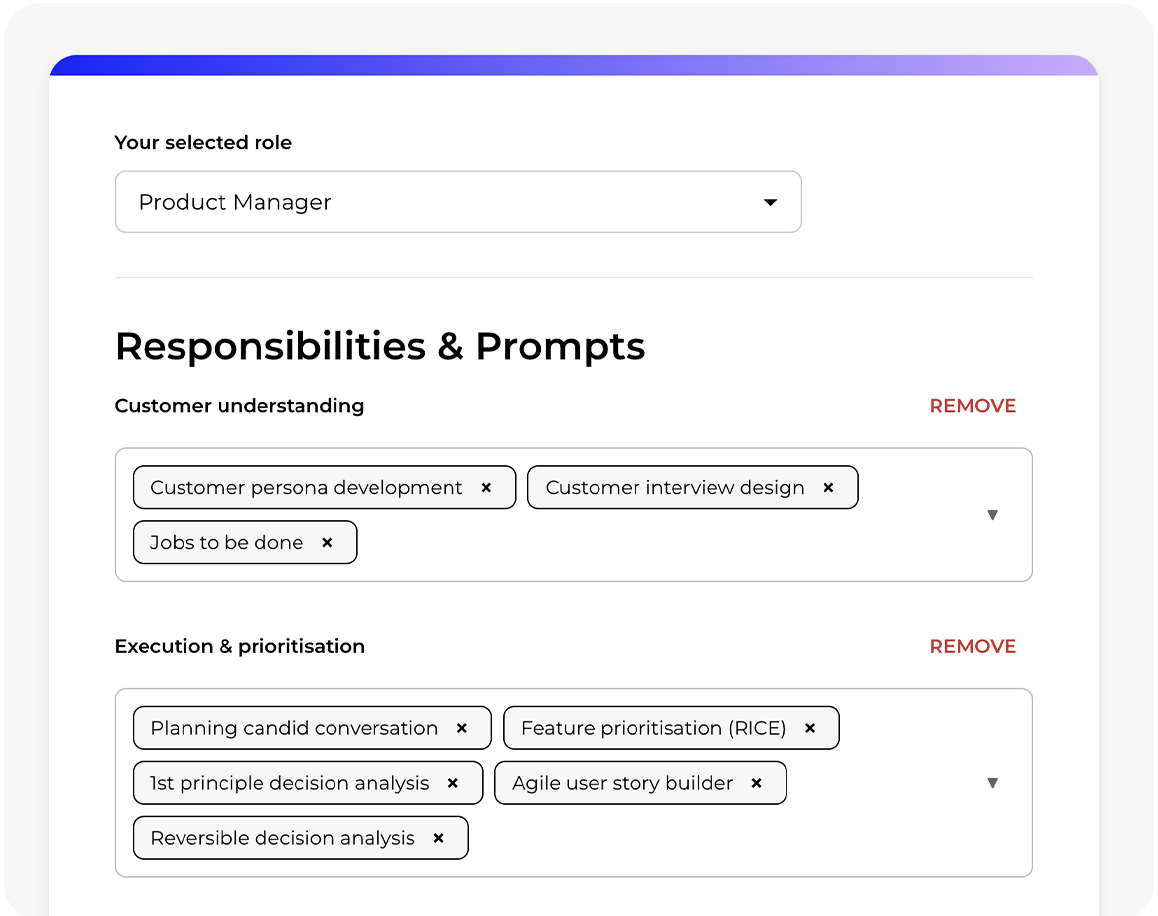Image resolution: width=1158 pixels, height=916 pixels.
Task: Open the selected role dropdown arrow
Action: click(770, 202)
